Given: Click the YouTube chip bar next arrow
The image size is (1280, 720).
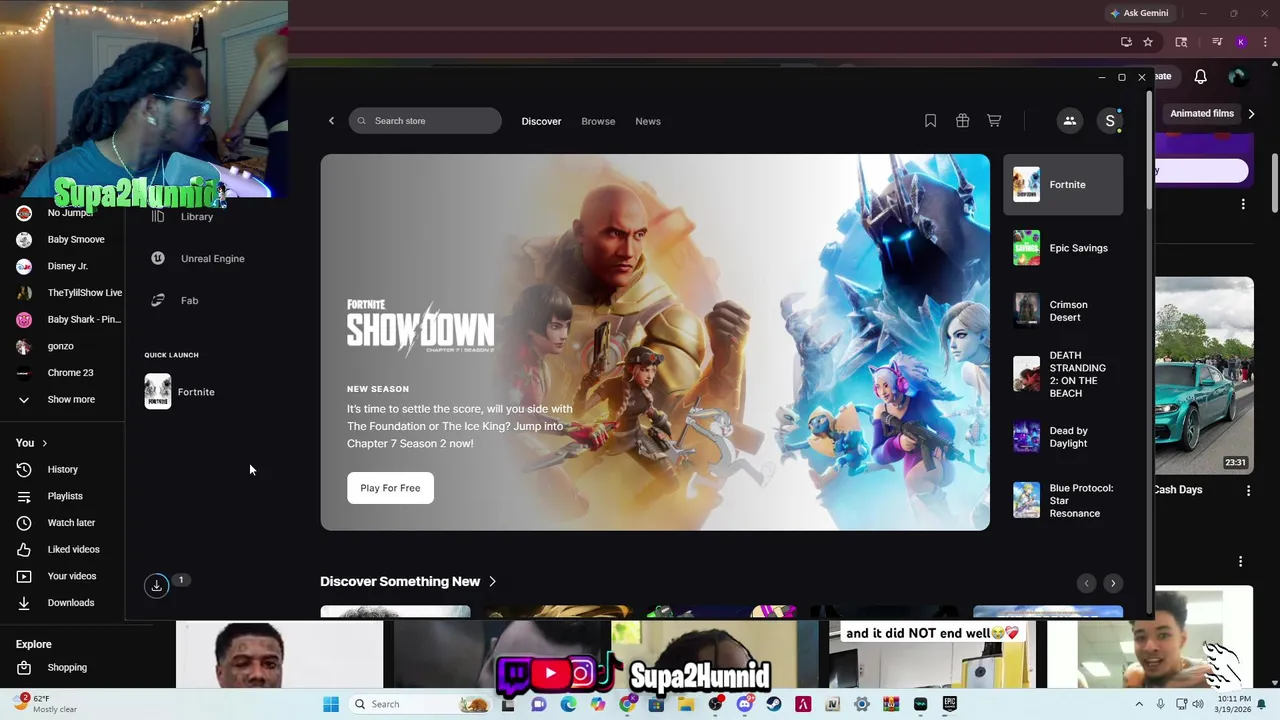Looking at the screenshot, I should coord(1252,114).
